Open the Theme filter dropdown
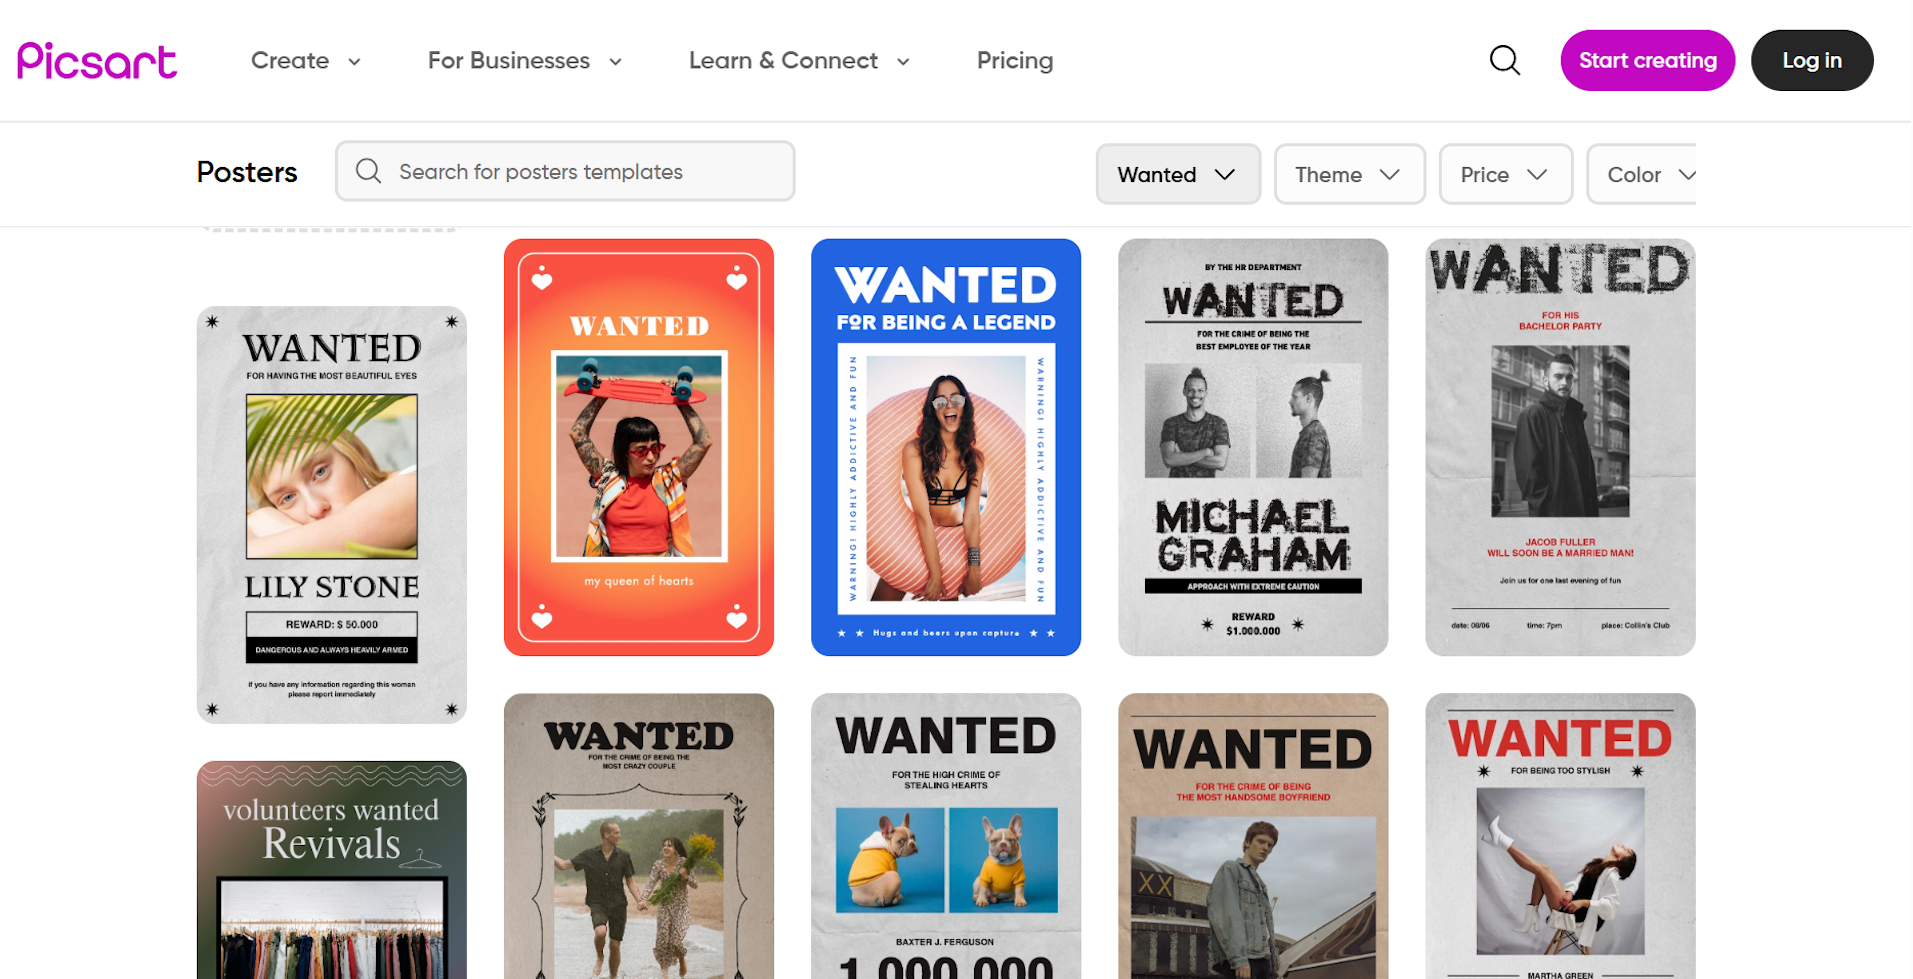The image size is (1913, 979). pos(1349,174)
